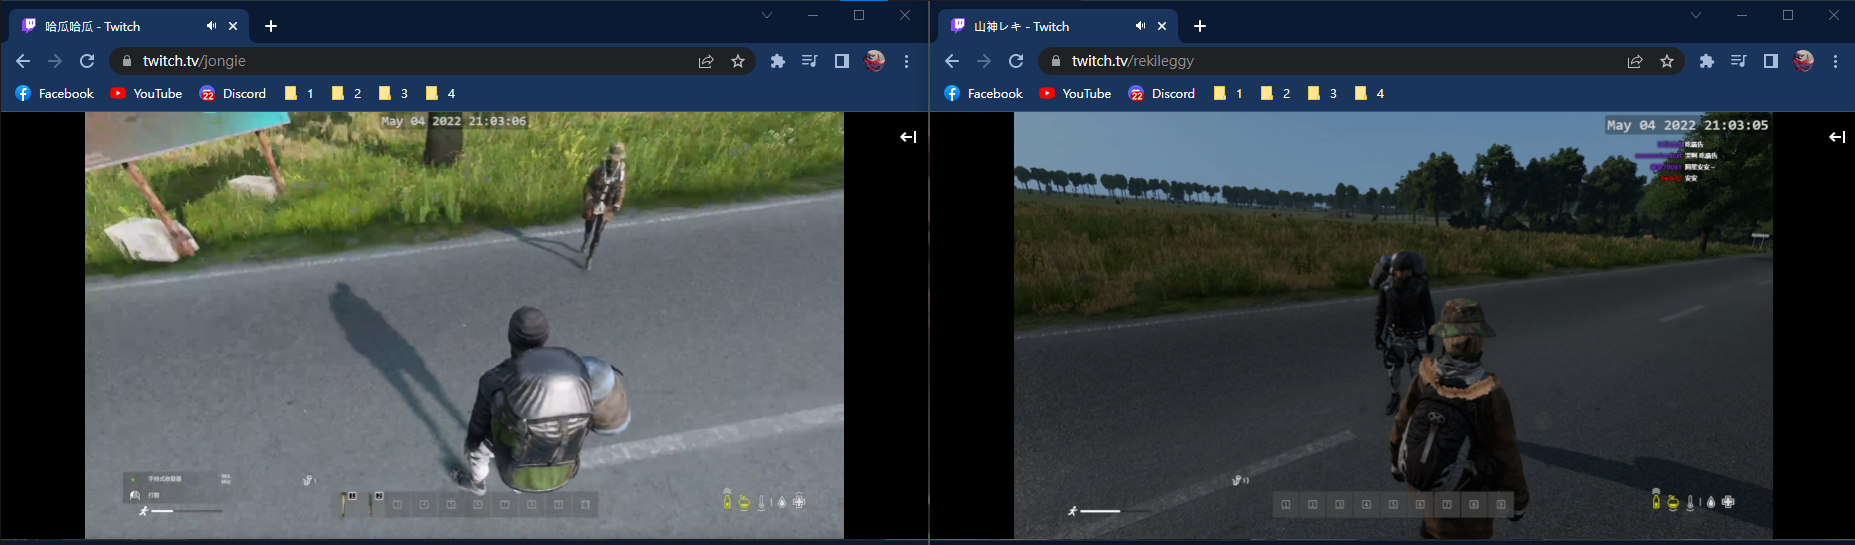Viewport: 1855px width, 545px height.
Task: Click the rekileggy stream video player
Action: (1393, 325)
